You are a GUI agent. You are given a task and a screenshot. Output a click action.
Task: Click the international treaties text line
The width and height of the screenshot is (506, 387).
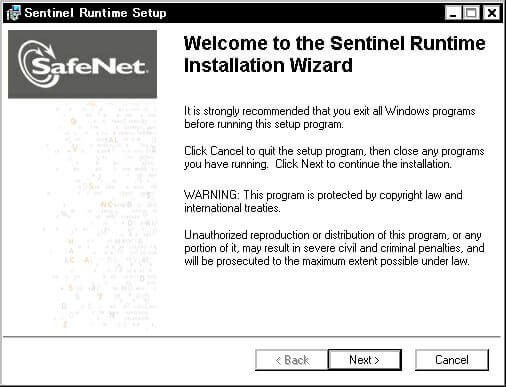click(232, 208)
